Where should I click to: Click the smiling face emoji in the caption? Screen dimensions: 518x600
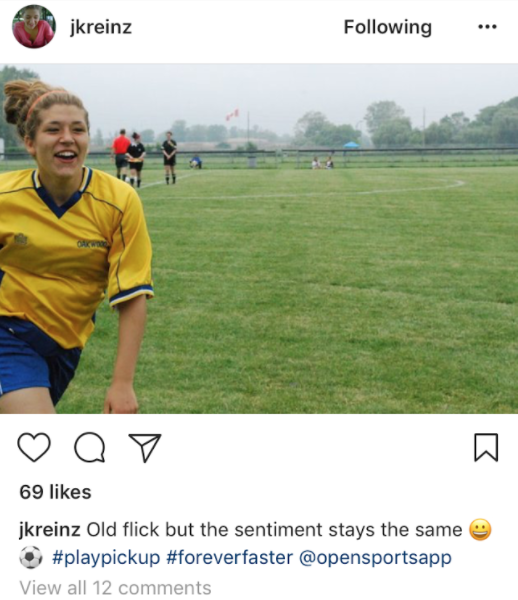tap(480, 530)
